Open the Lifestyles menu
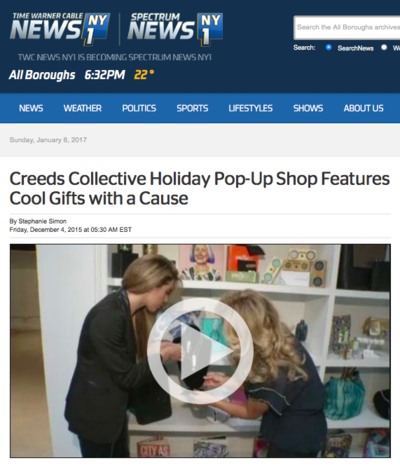The width and height of the screenshot is (400, 470). click(x=250, y=108)
